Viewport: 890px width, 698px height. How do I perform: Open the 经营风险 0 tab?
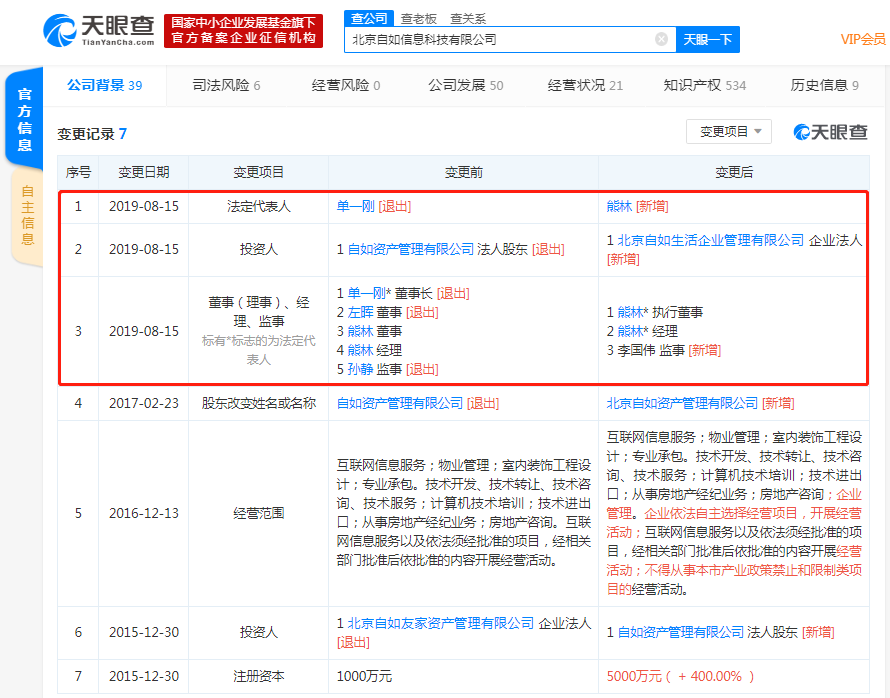346,85
